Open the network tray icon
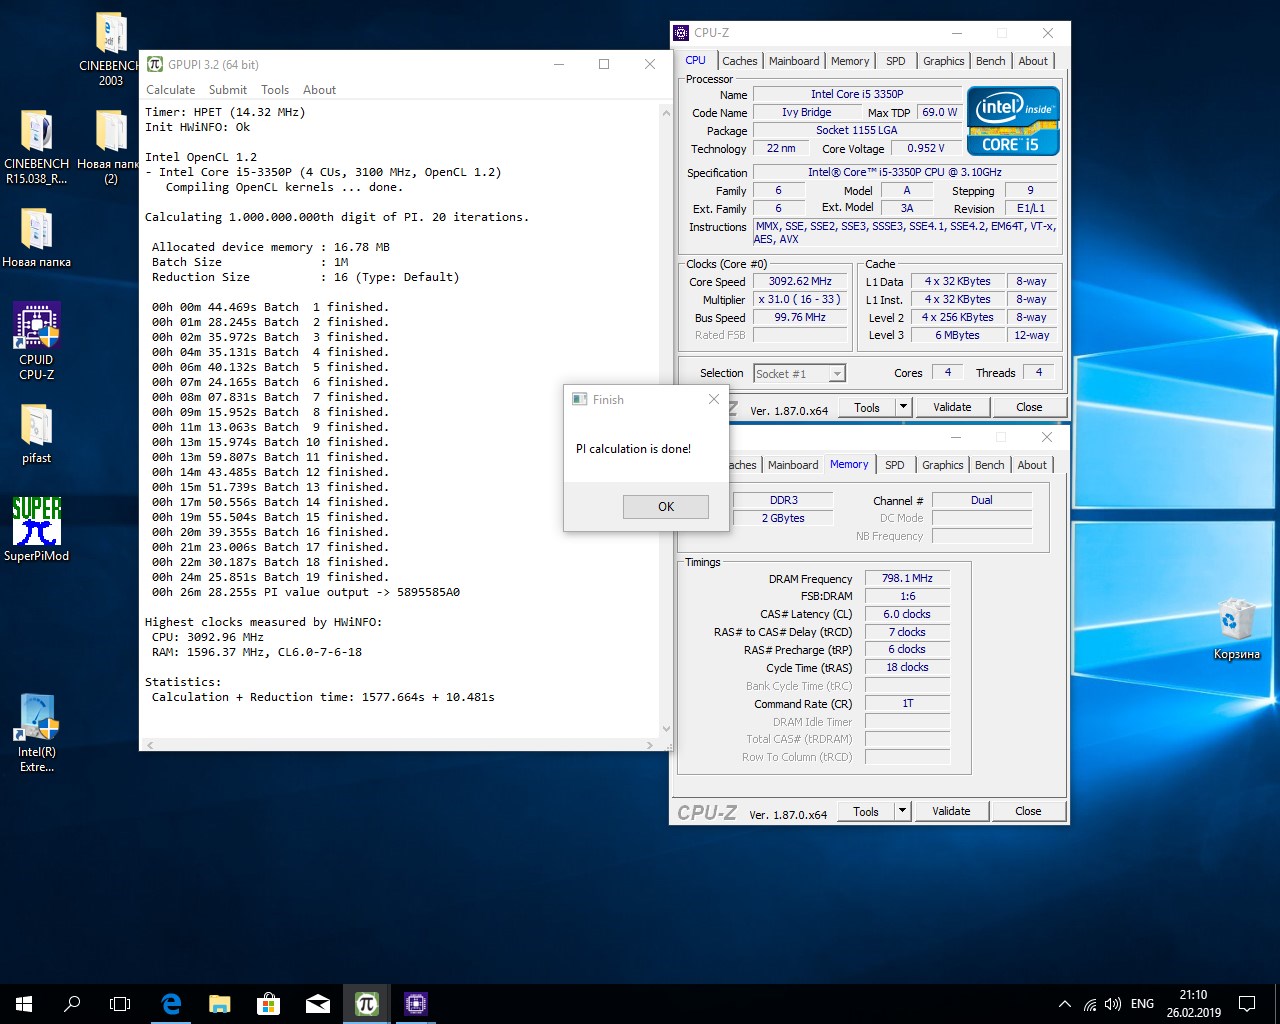 point(1089,1004)
